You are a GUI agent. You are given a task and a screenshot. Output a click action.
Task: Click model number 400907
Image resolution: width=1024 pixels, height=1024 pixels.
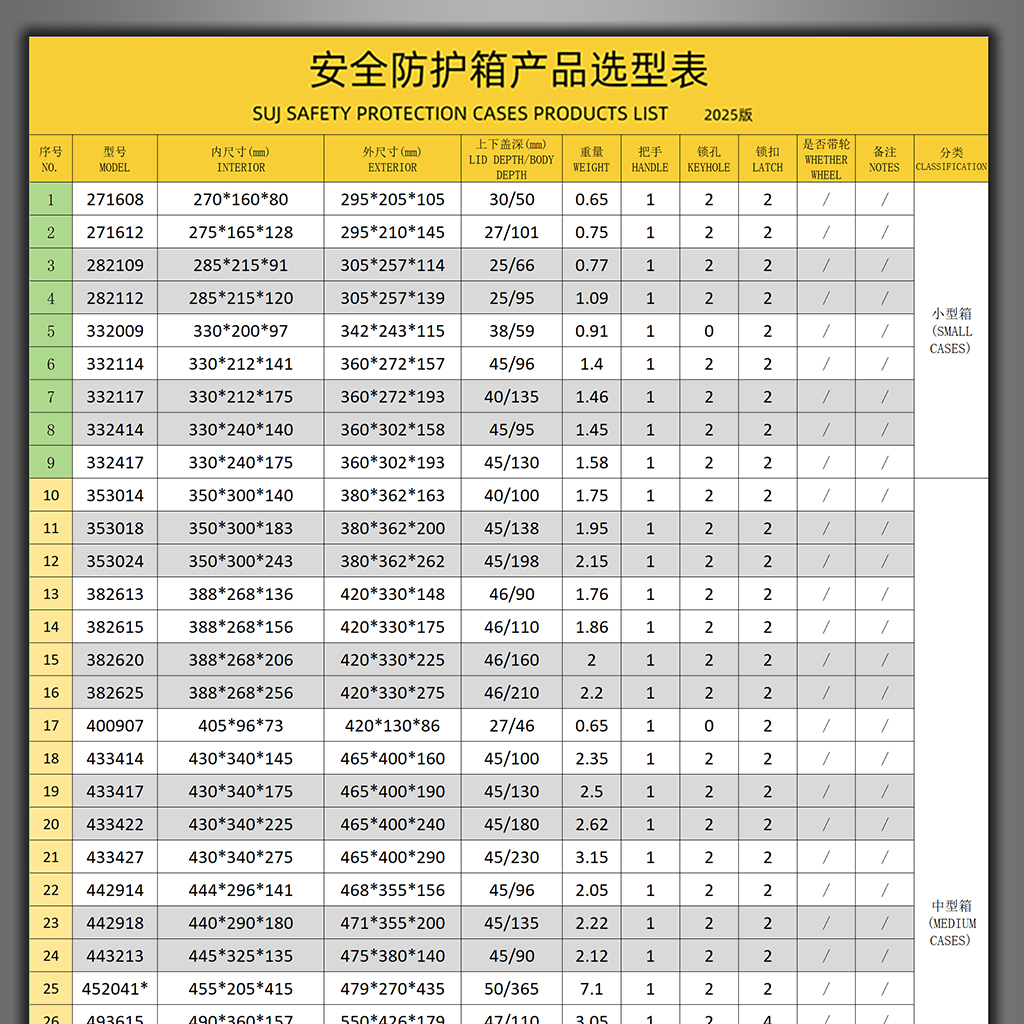click(115, 726)
